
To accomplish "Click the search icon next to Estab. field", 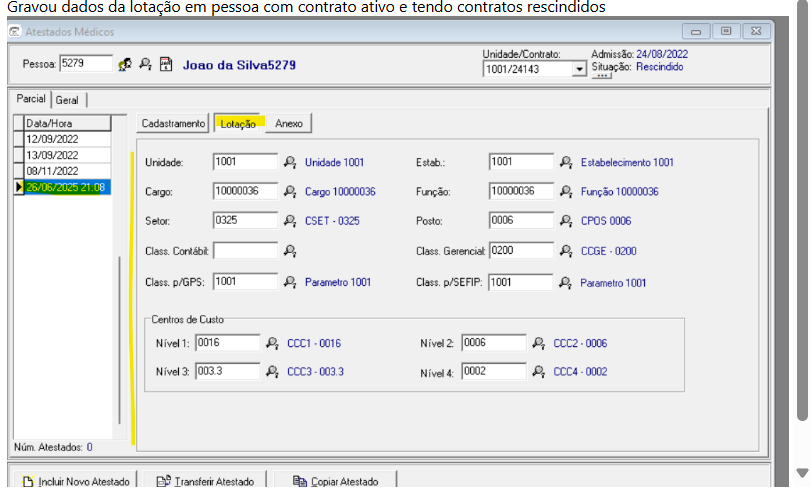I will [566, 162].
